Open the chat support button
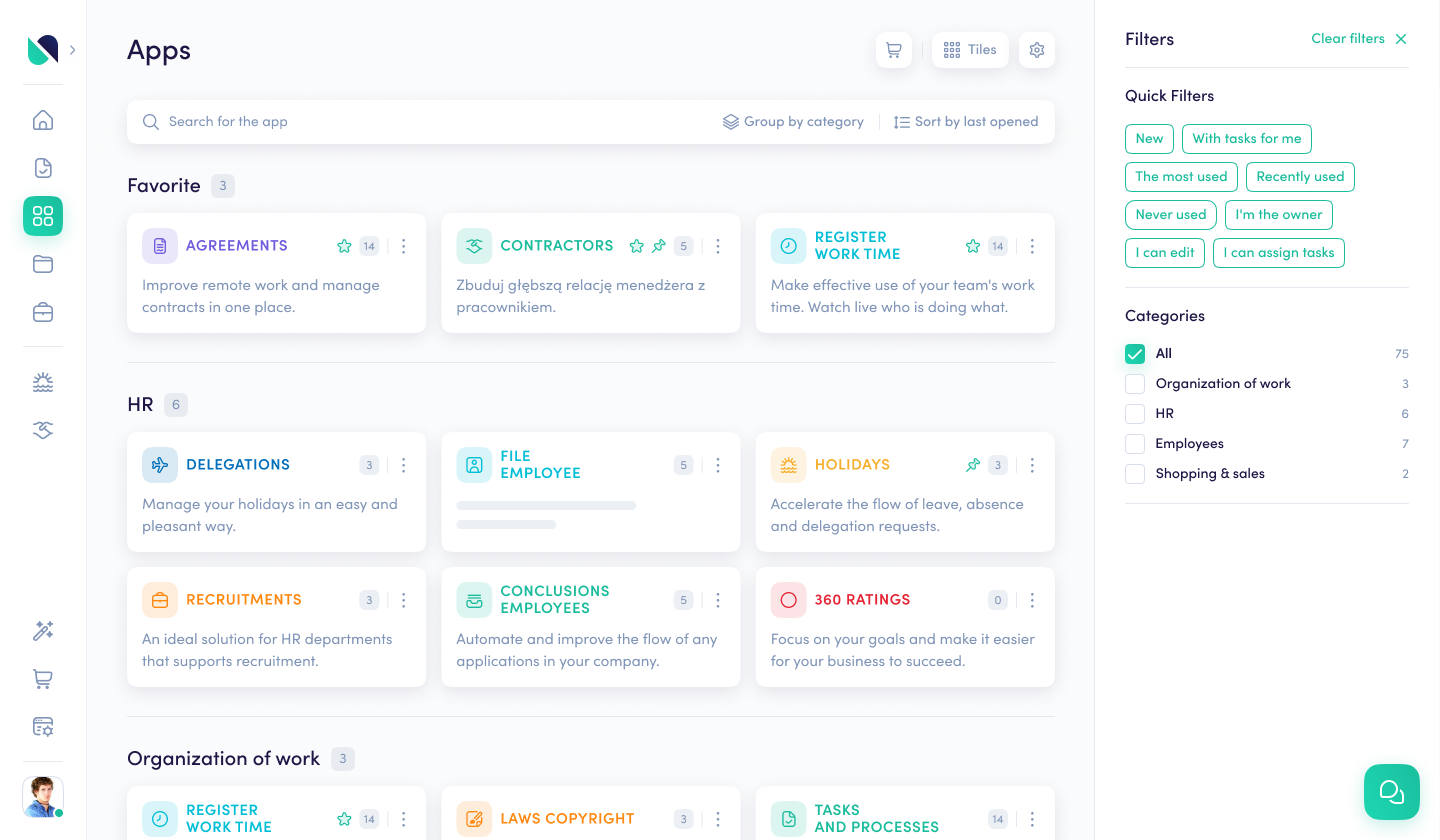Image resolution: width=1440 pixels, height=840 pixels. pyautogui.click(x=1392, y=792)
